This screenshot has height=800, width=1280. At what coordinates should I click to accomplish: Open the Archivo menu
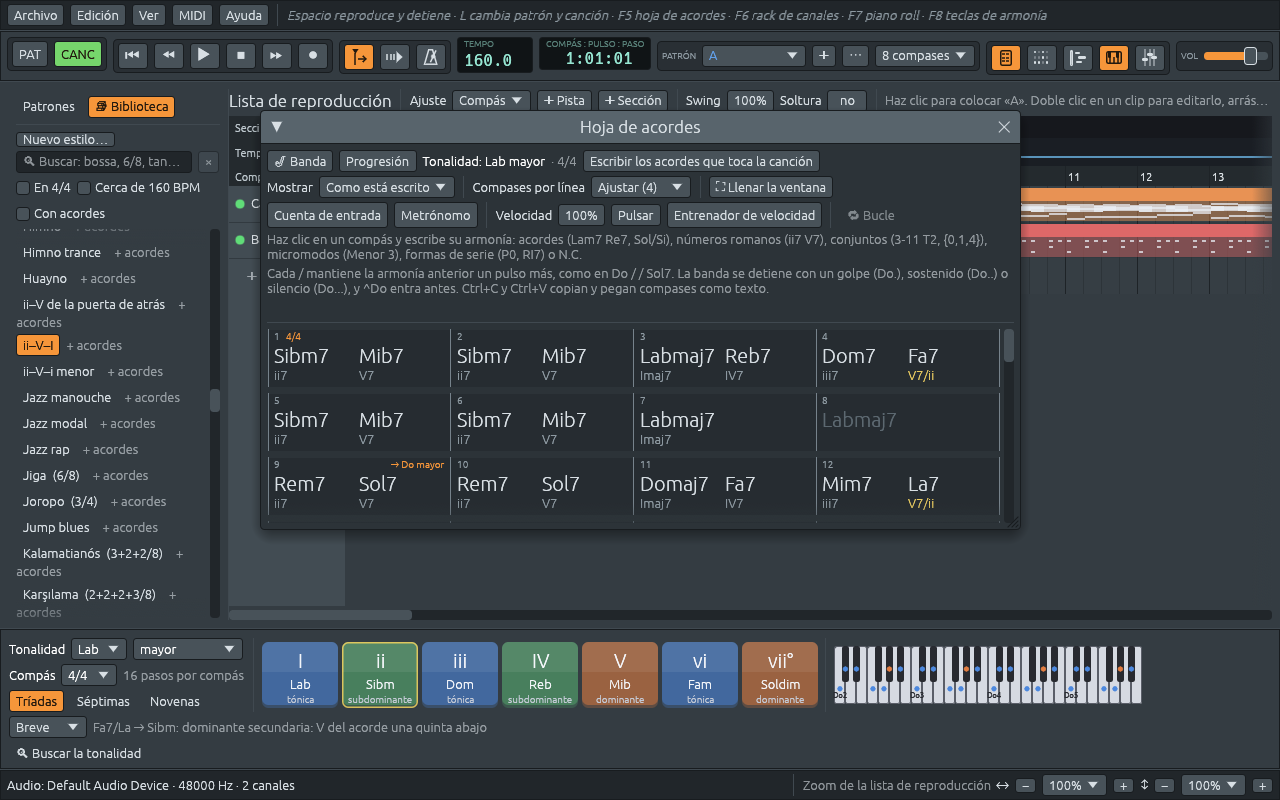pyautogui.click(x=36, y=15)
